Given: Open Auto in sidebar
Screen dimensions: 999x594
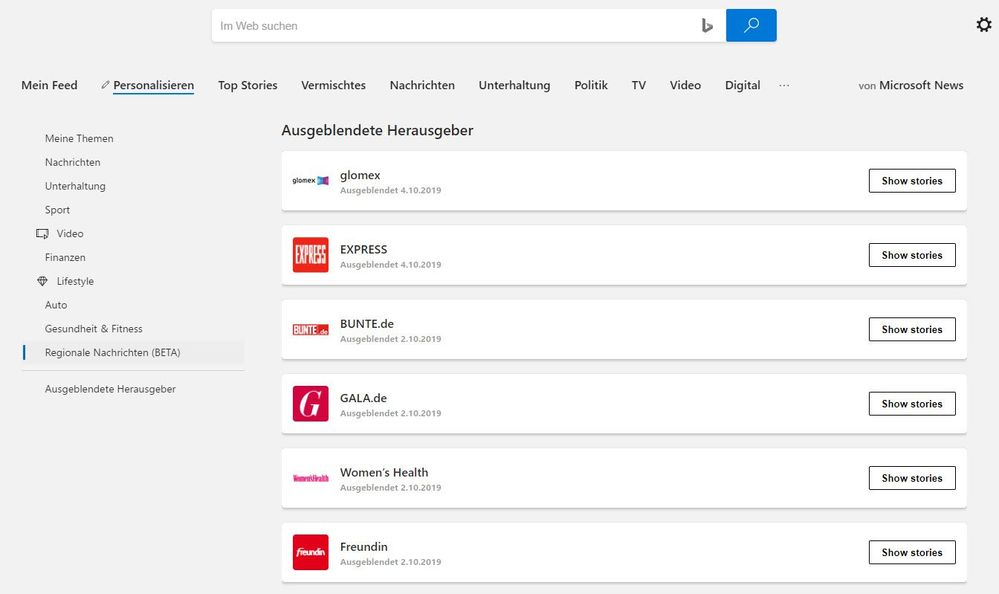Looking at the screenshot, I should point(56,305).
